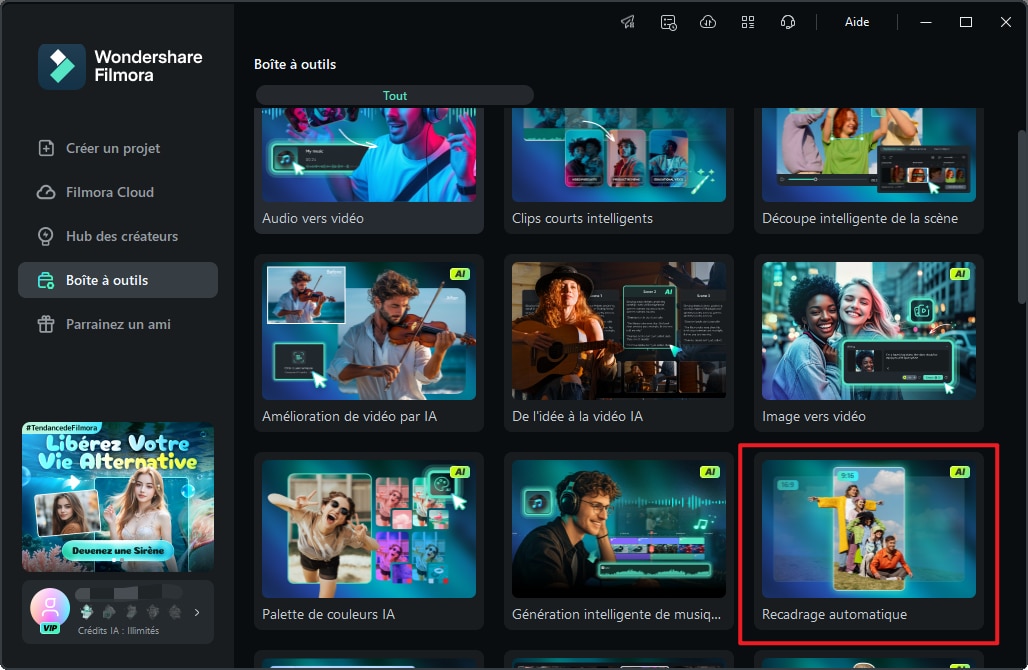Click the VIP user avatar

pyautogui.click(x=50, y=610)
